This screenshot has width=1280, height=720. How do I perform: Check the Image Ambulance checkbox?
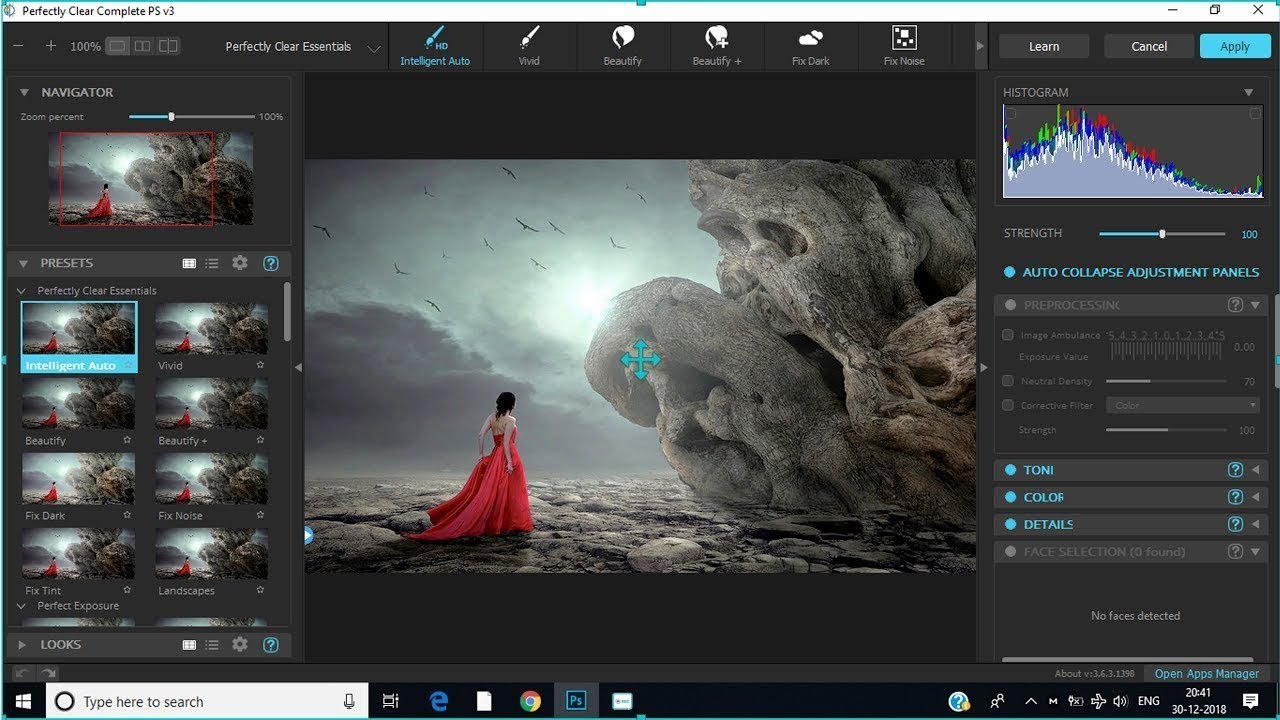click(x=1008, y=335)
